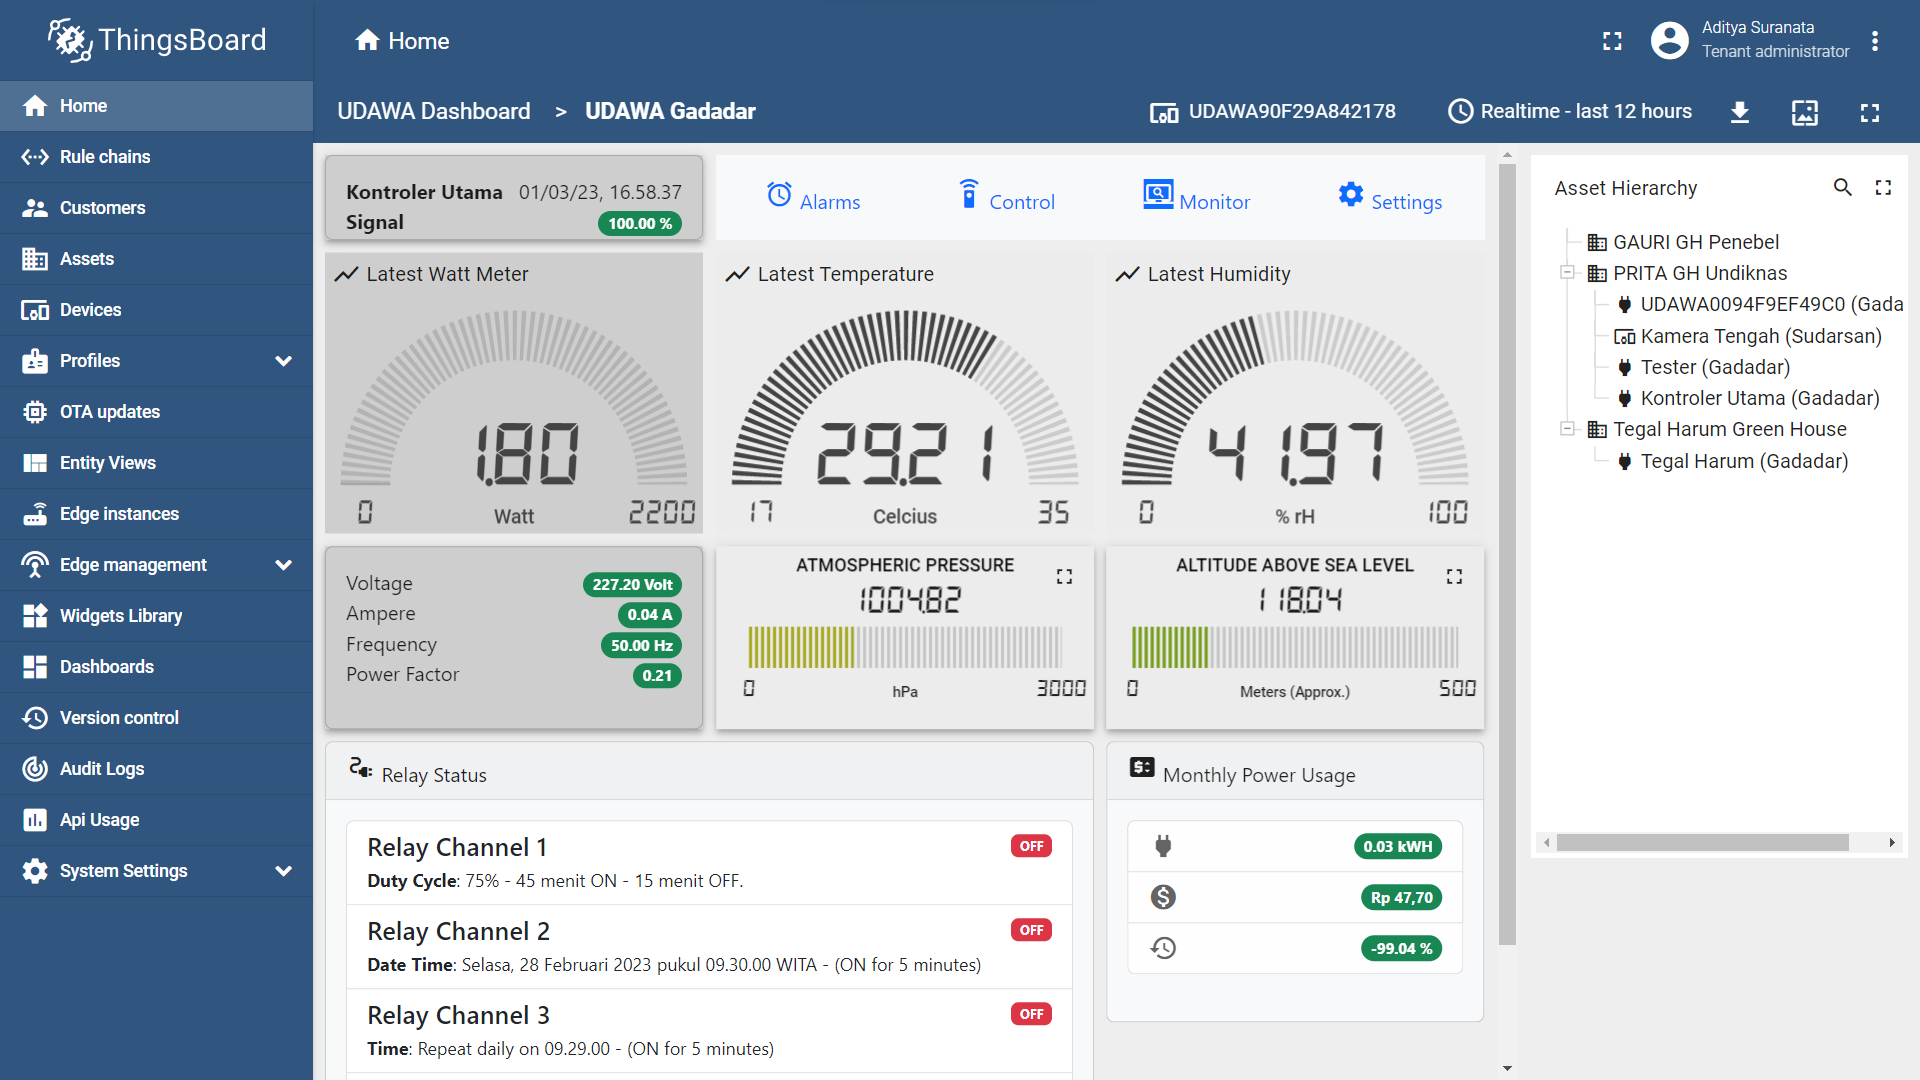Select Tester (Gadadar) tree item
1920x1080 pixels.
pyautogui.click(x=1703, y=367)
